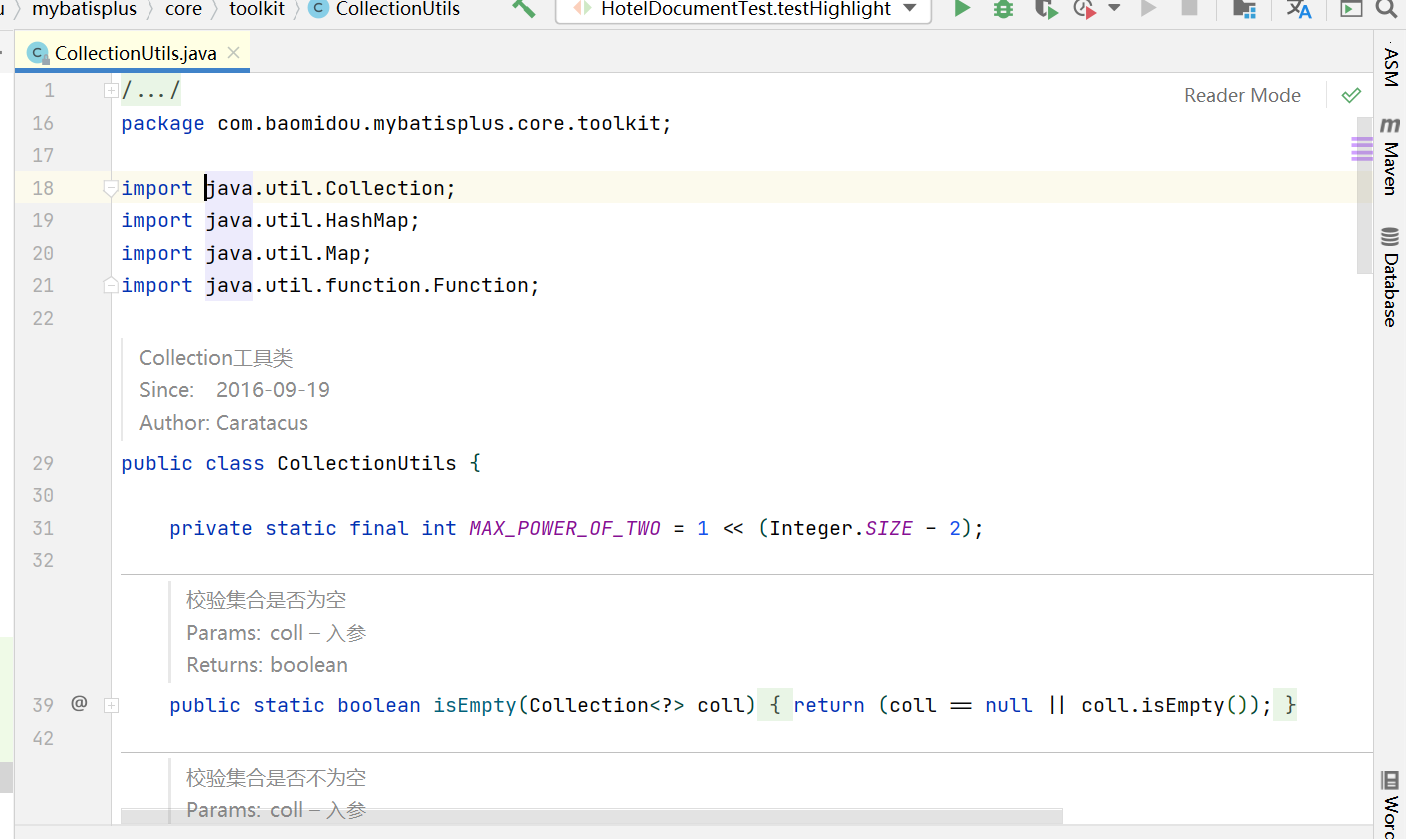Click import java.util.Map line

[x=247, y=253]
